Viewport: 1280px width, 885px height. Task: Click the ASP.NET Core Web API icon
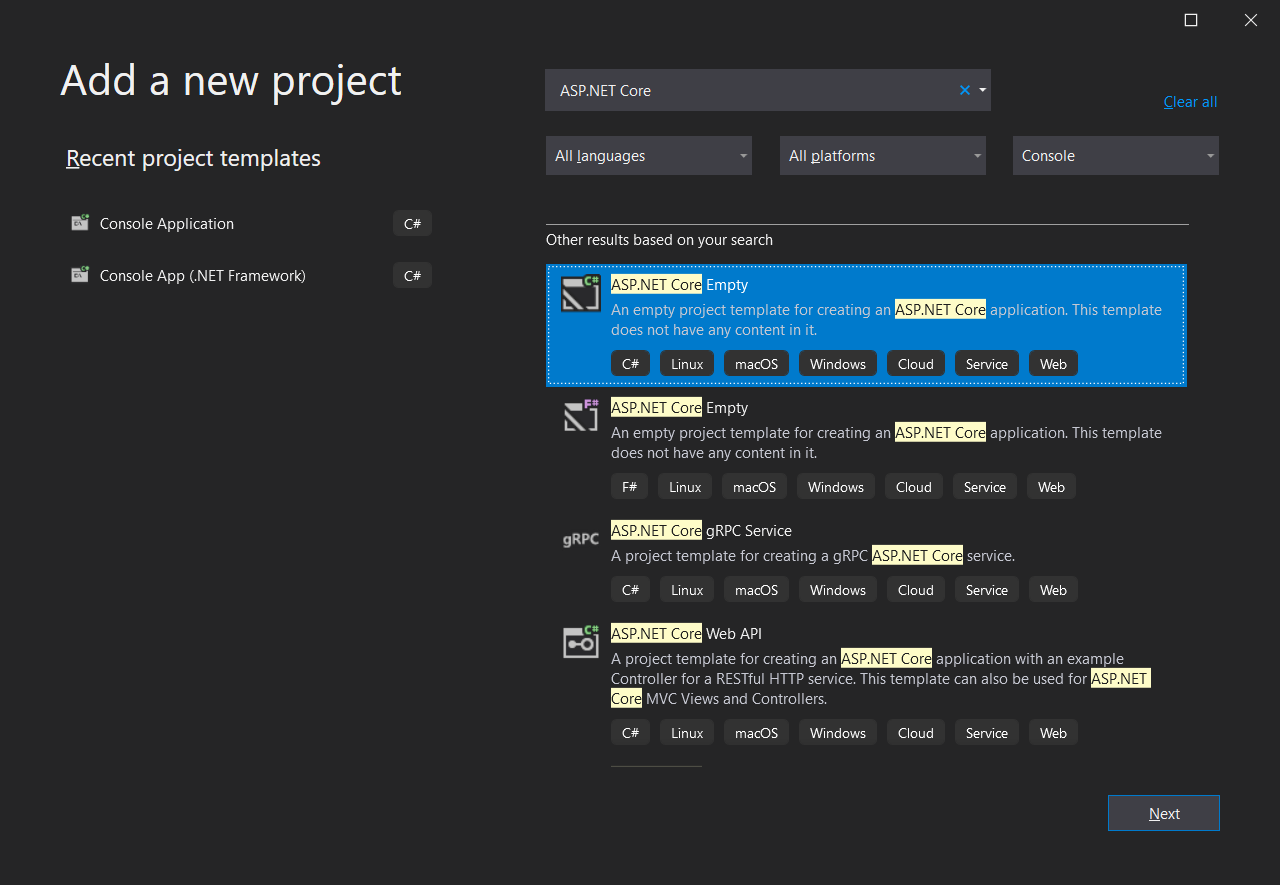coord(581,642)
